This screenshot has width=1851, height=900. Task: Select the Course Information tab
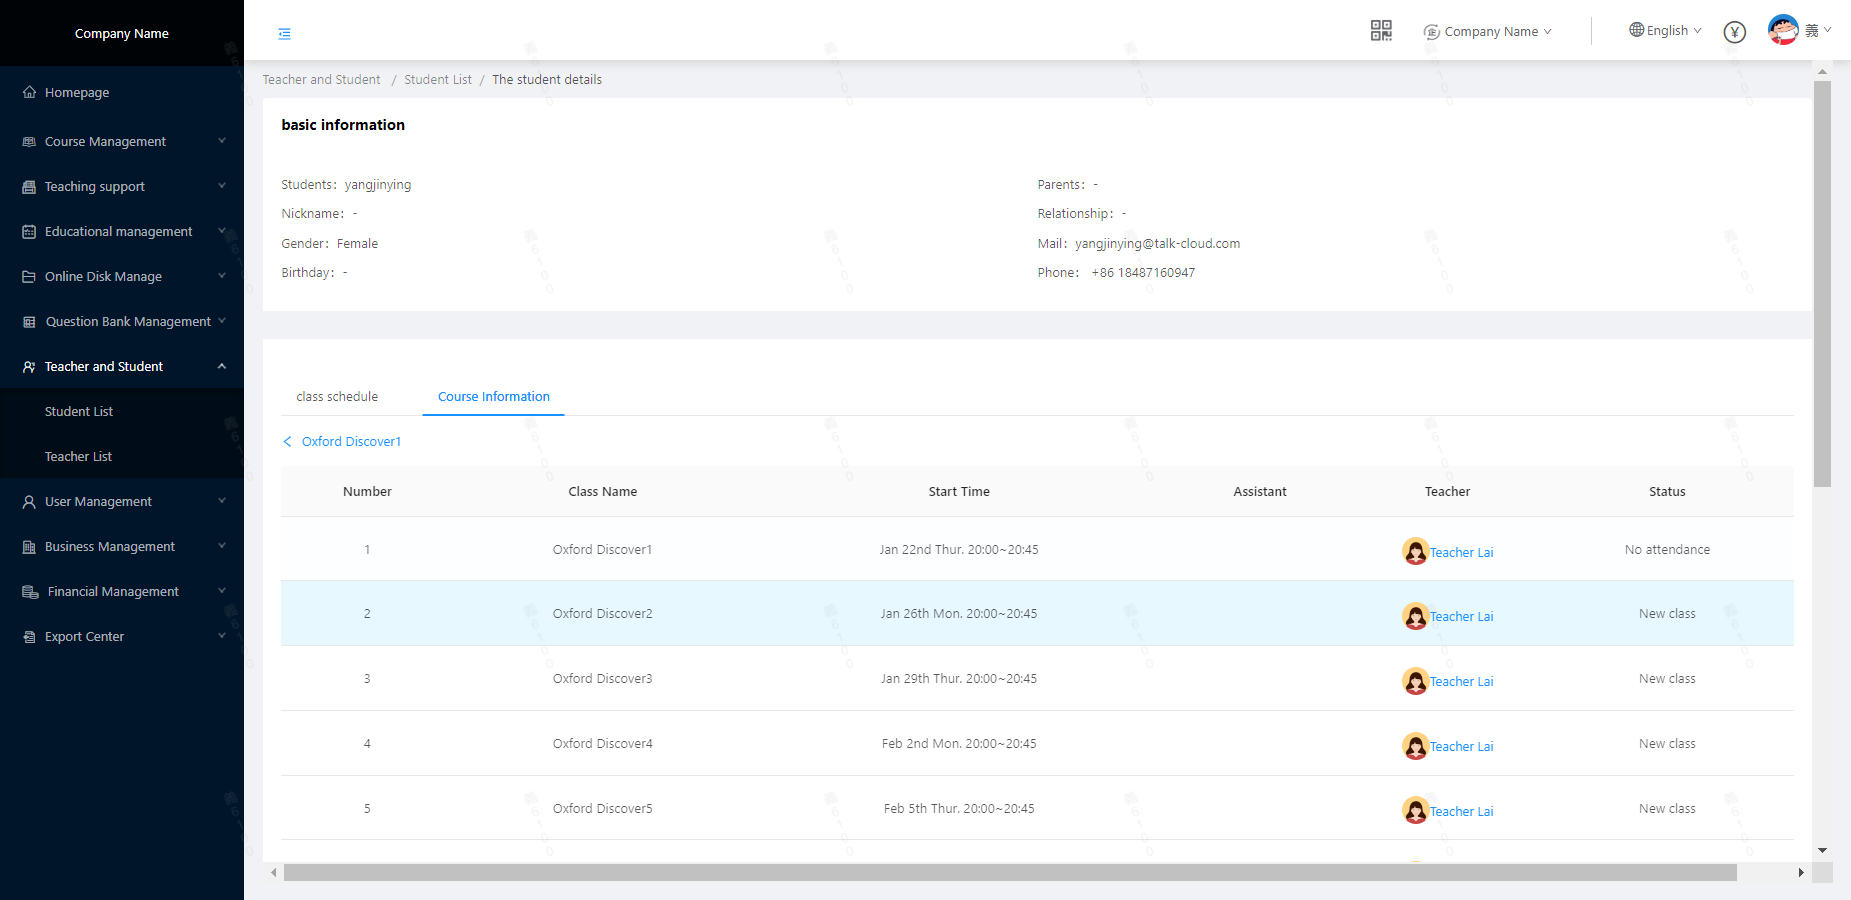493,396
